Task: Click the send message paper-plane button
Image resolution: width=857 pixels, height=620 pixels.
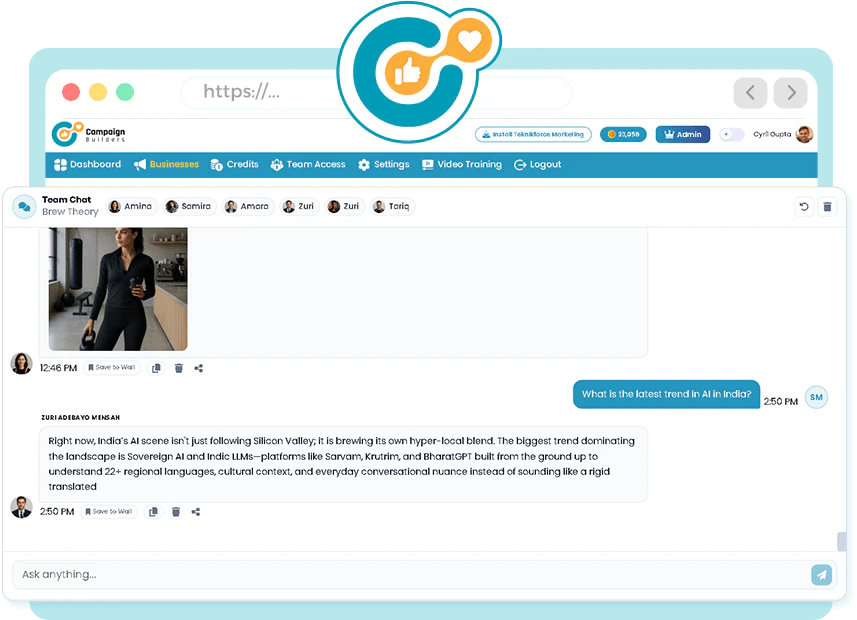Action: 821,575
